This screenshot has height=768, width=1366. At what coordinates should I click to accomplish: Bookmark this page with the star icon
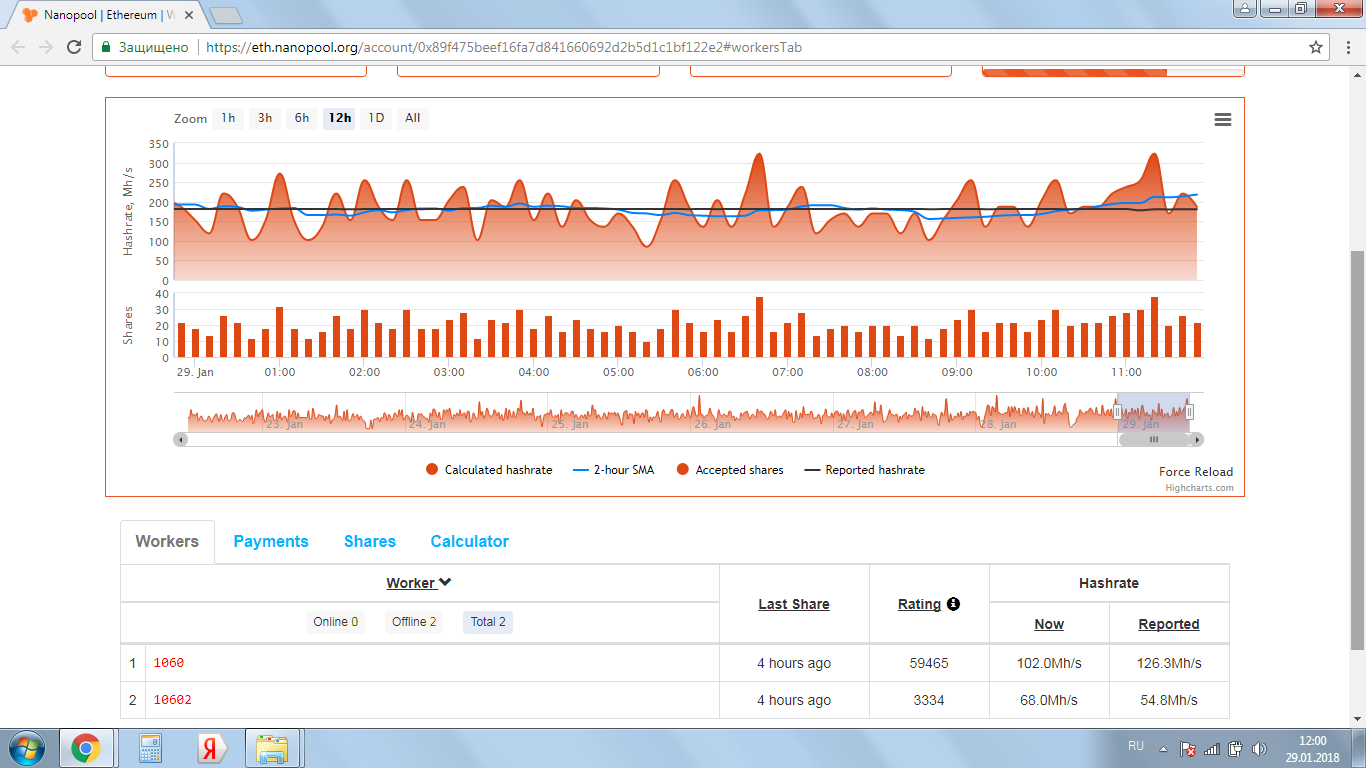click(1316, 47)
